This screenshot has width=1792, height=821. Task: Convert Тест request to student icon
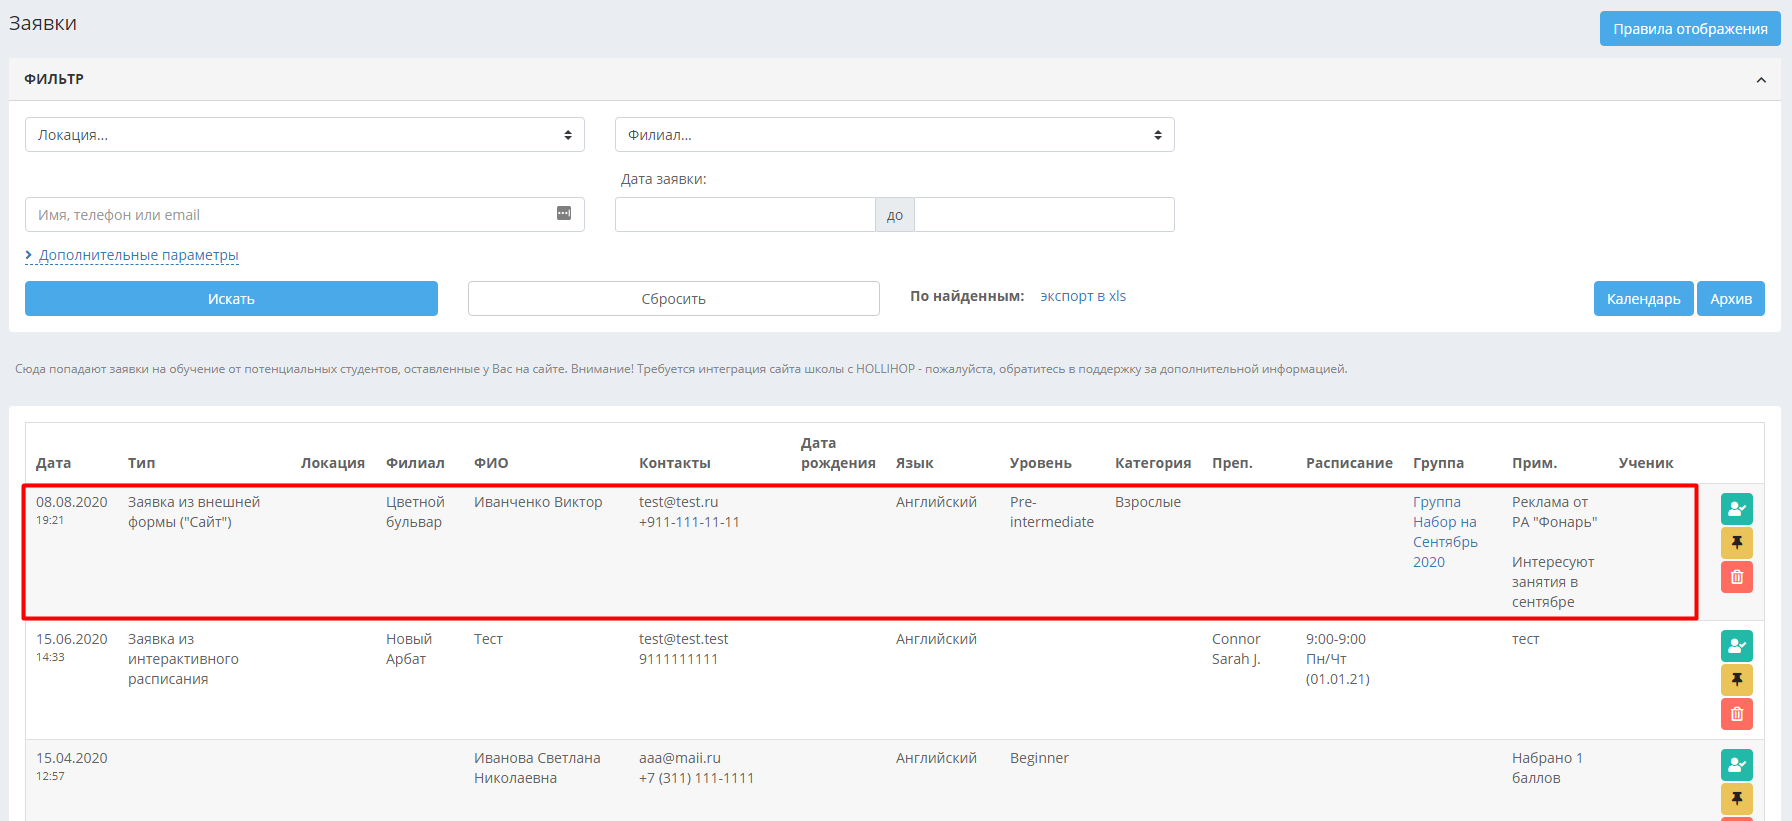(1737, 646)
